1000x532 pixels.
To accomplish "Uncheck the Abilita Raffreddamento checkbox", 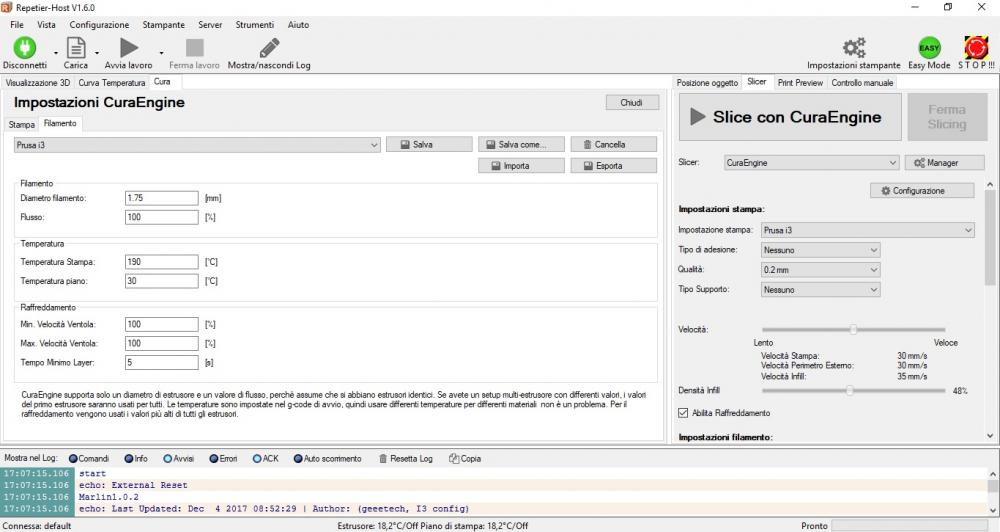I will 684,412.
